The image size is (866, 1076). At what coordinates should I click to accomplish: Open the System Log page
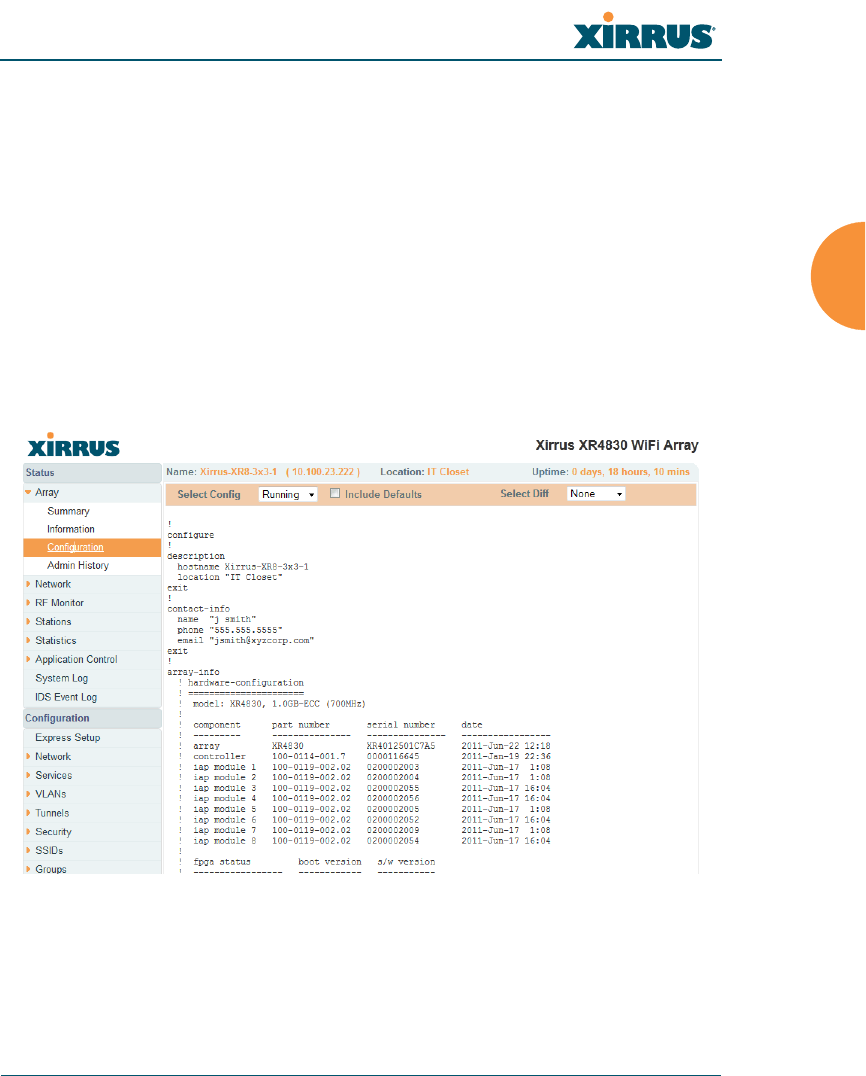click(x=61, y=678)
